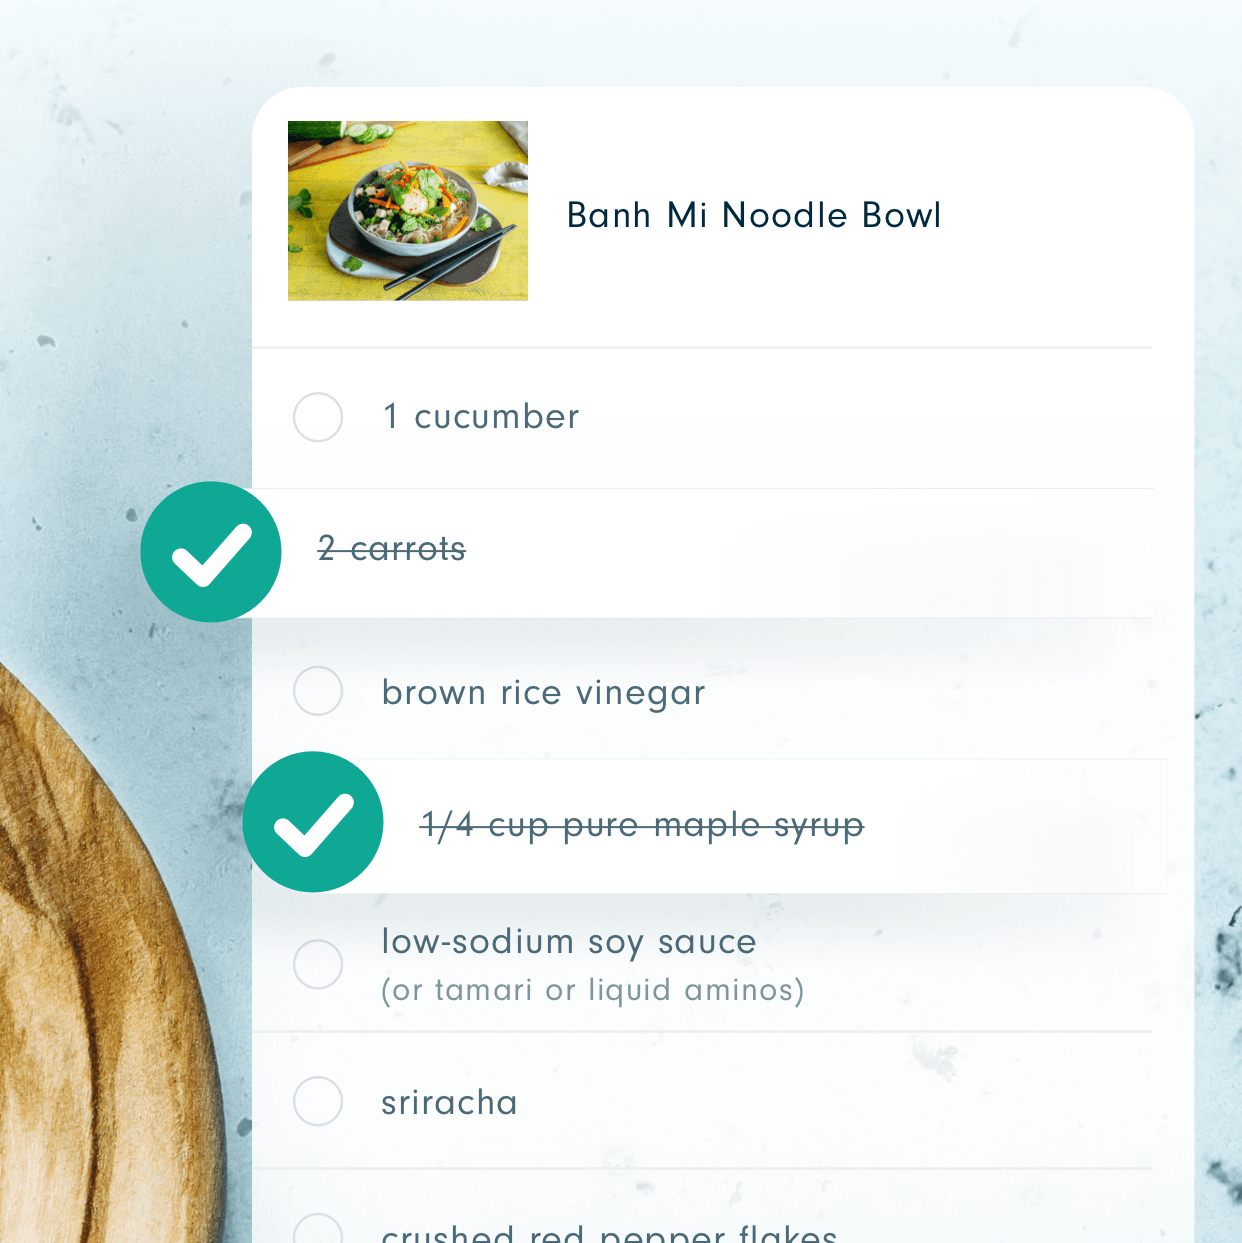Select the crushed red pepper flakes label

(x=609, y=1233)
